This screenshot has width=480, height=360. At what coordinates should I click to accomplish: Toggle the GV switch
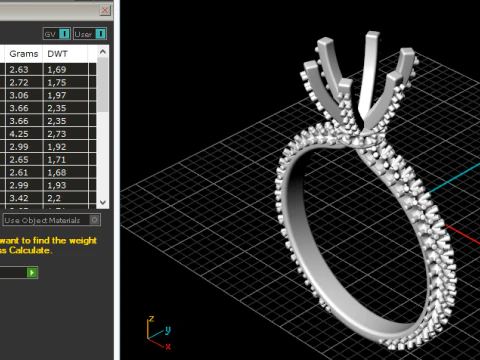click(x=57, y=34)
